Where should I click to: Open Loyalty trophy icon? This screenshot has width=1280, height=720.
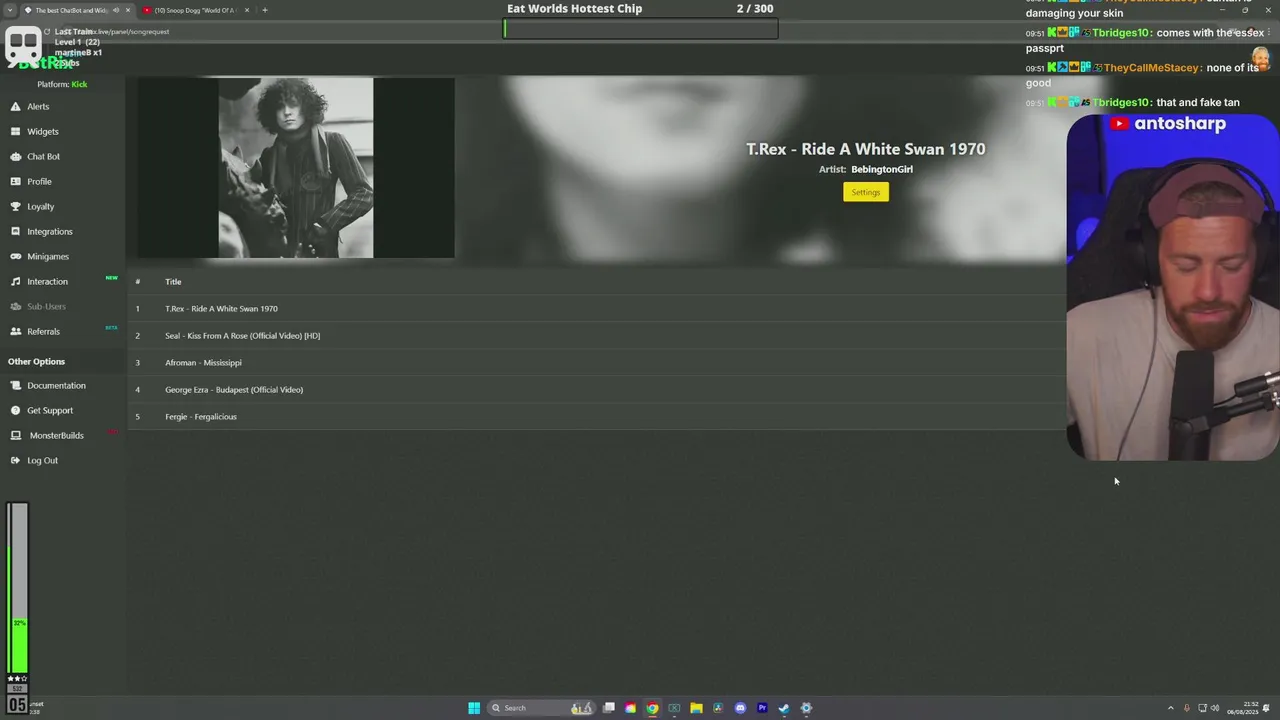click(15, 206)
